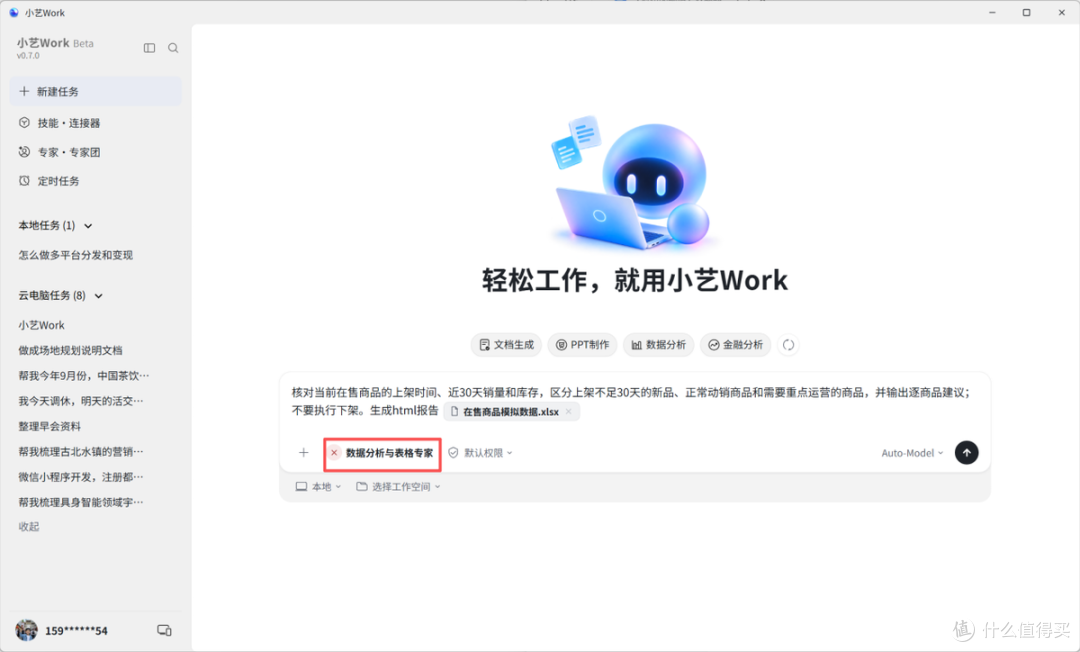The height and width of the screenshot is (652, 1080).
Task: Click the user avatar picture
Action: 27,630
